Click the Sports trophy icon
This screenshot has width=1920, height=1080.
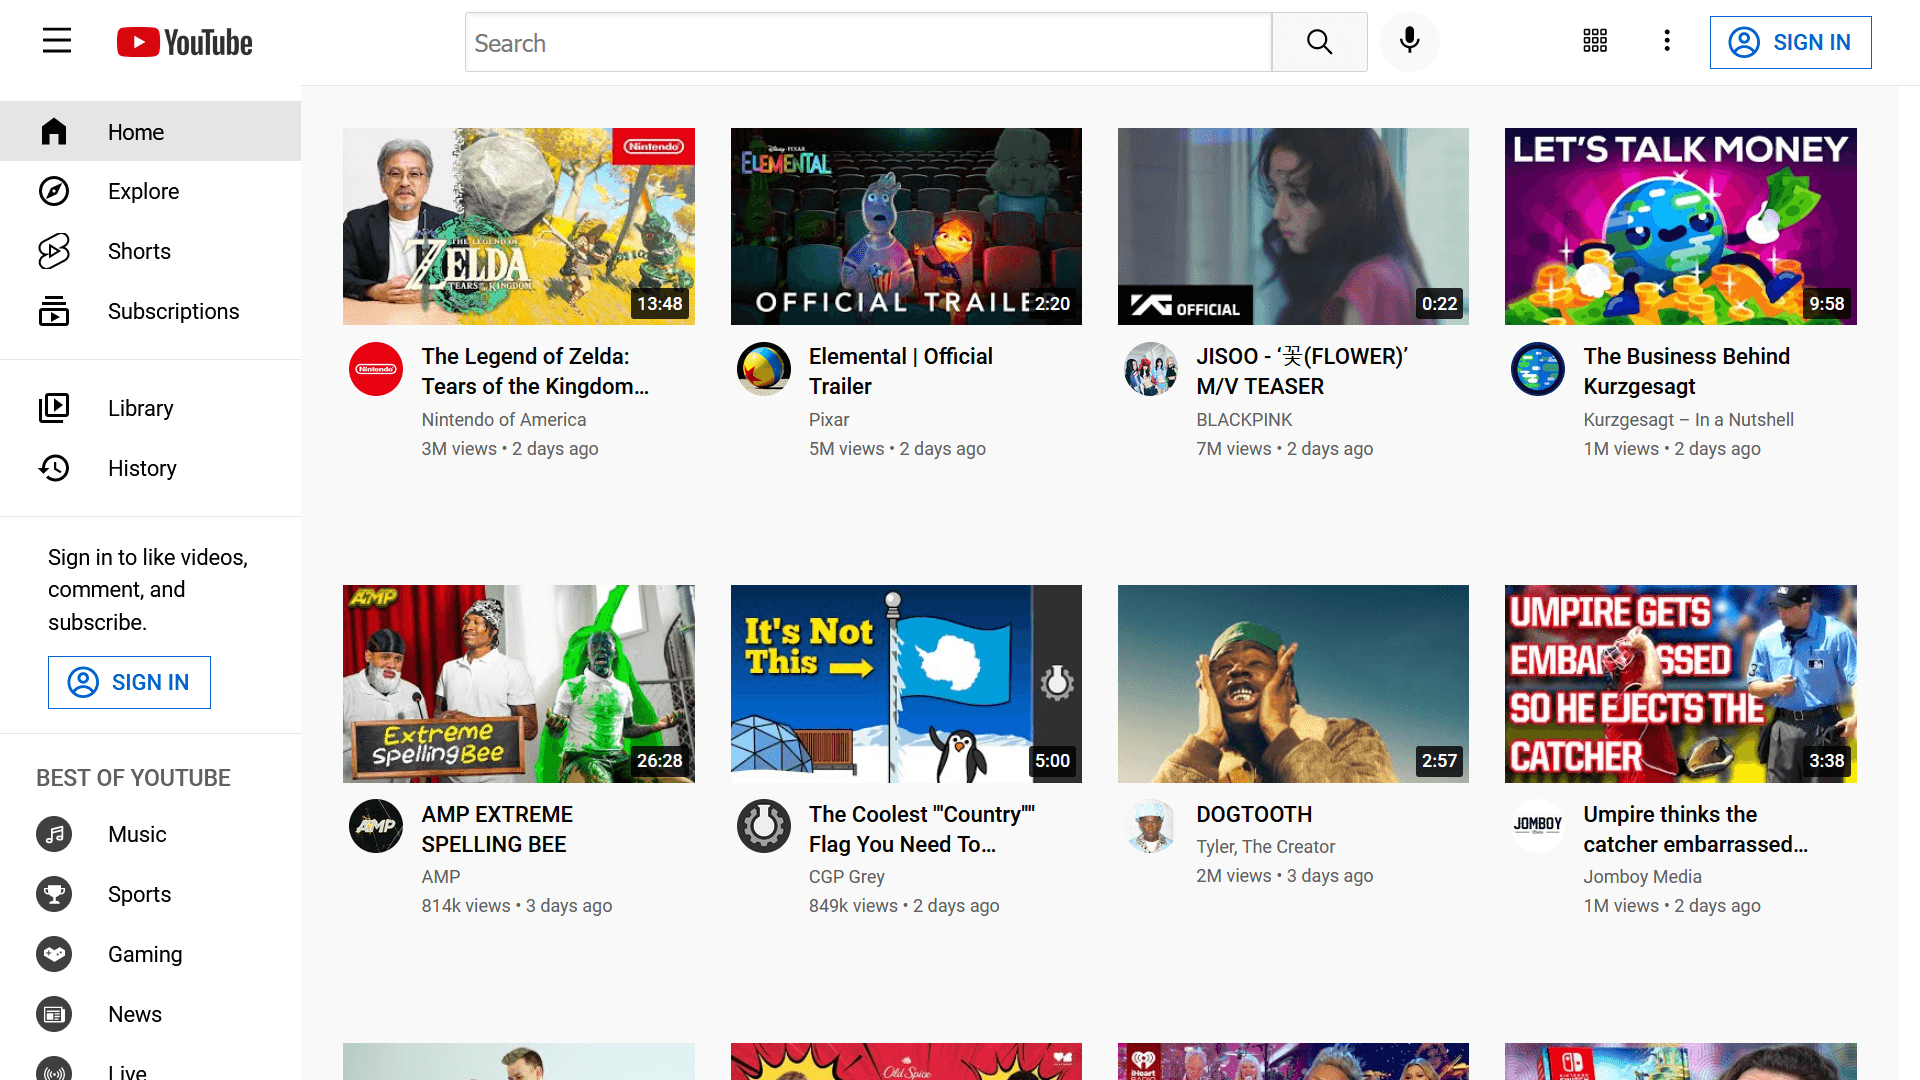tap(54, 894)
